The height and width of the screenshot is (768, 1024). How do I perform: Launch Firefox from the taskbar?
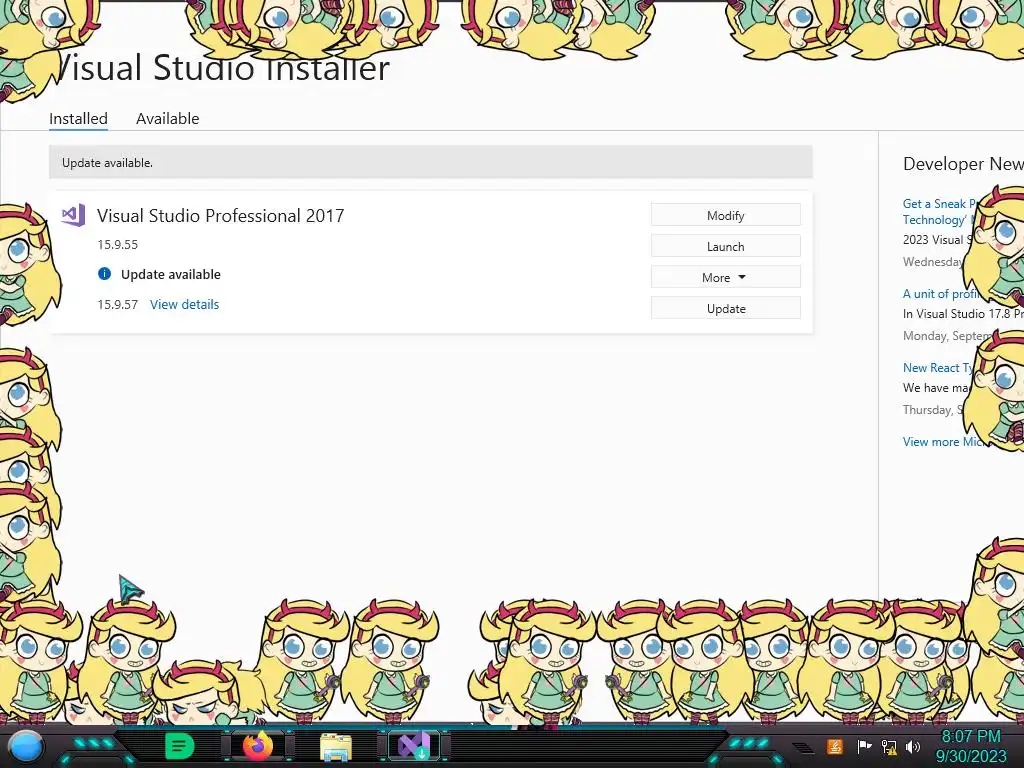[x=258, y=746]
